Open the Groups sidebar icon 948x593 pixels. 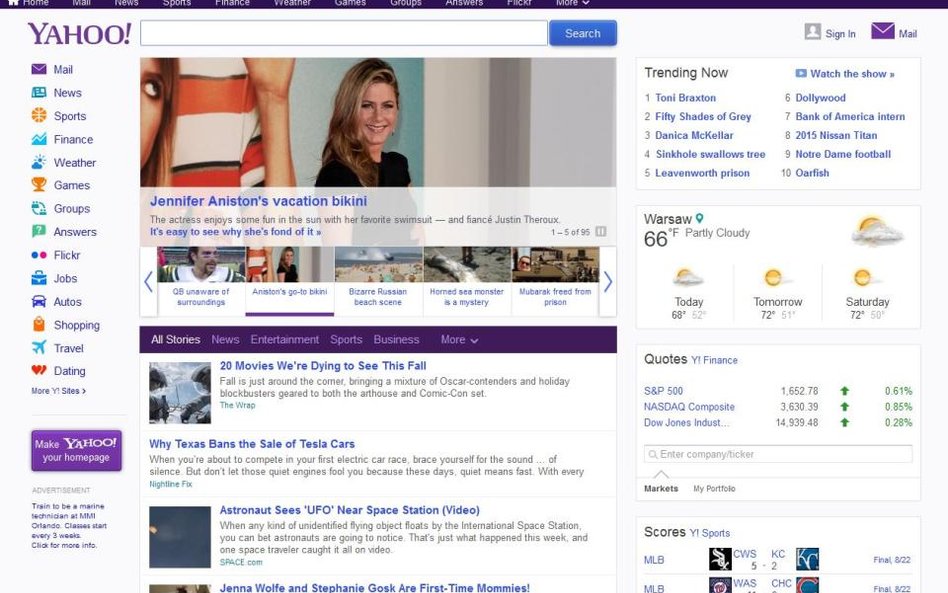(x=39, y=209)
